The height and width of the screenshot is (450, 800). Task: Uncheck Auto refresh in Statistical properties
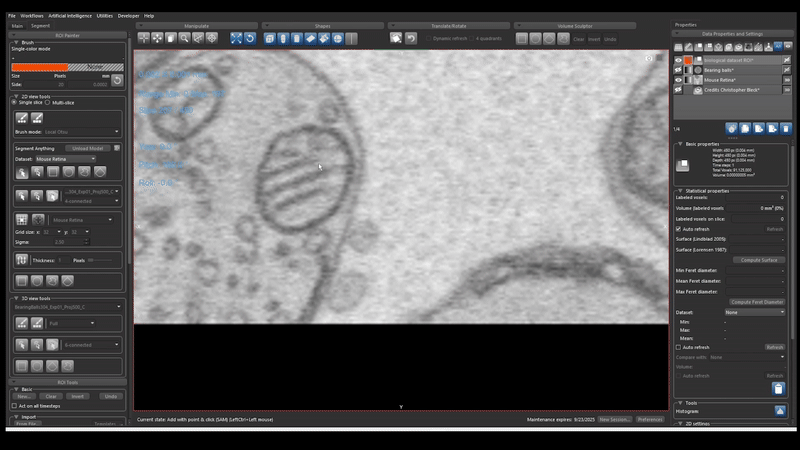[678, 229]
